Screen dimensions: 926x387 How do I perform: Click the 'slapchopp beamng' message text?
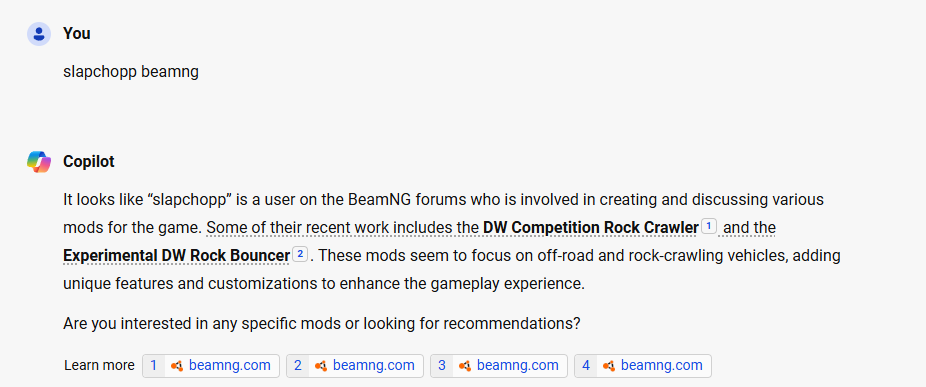pos(131,72)
